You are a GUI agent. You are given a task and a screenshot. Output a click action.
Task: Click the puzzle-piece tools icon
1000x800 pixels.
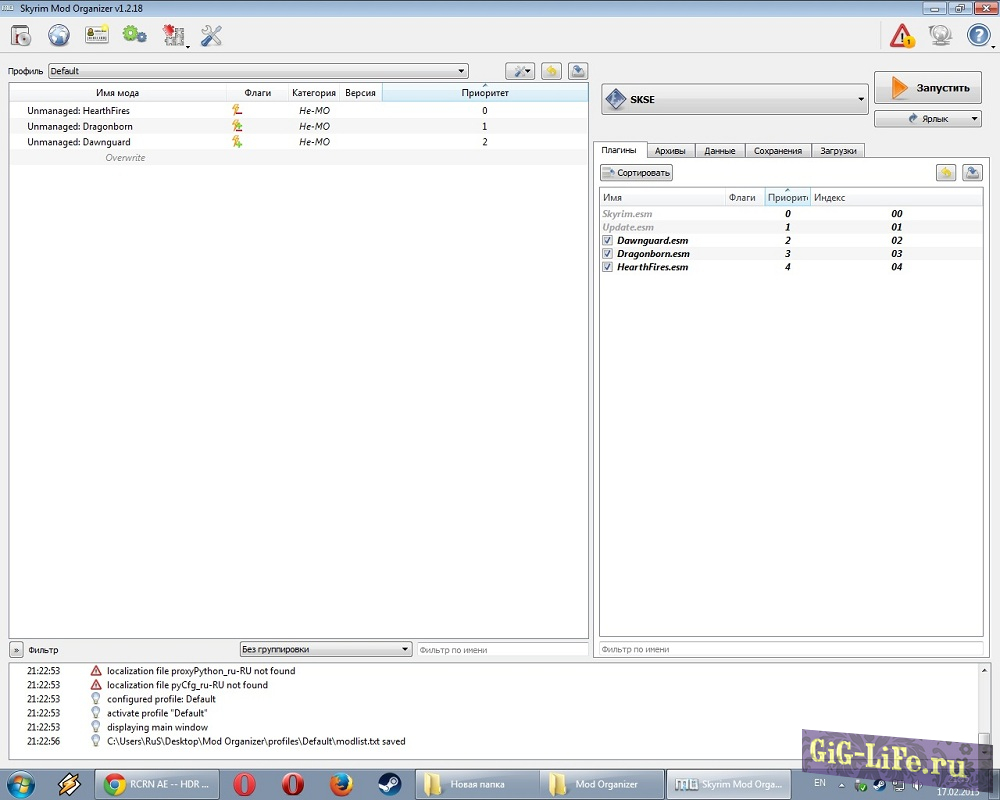[x=175, y=34]
